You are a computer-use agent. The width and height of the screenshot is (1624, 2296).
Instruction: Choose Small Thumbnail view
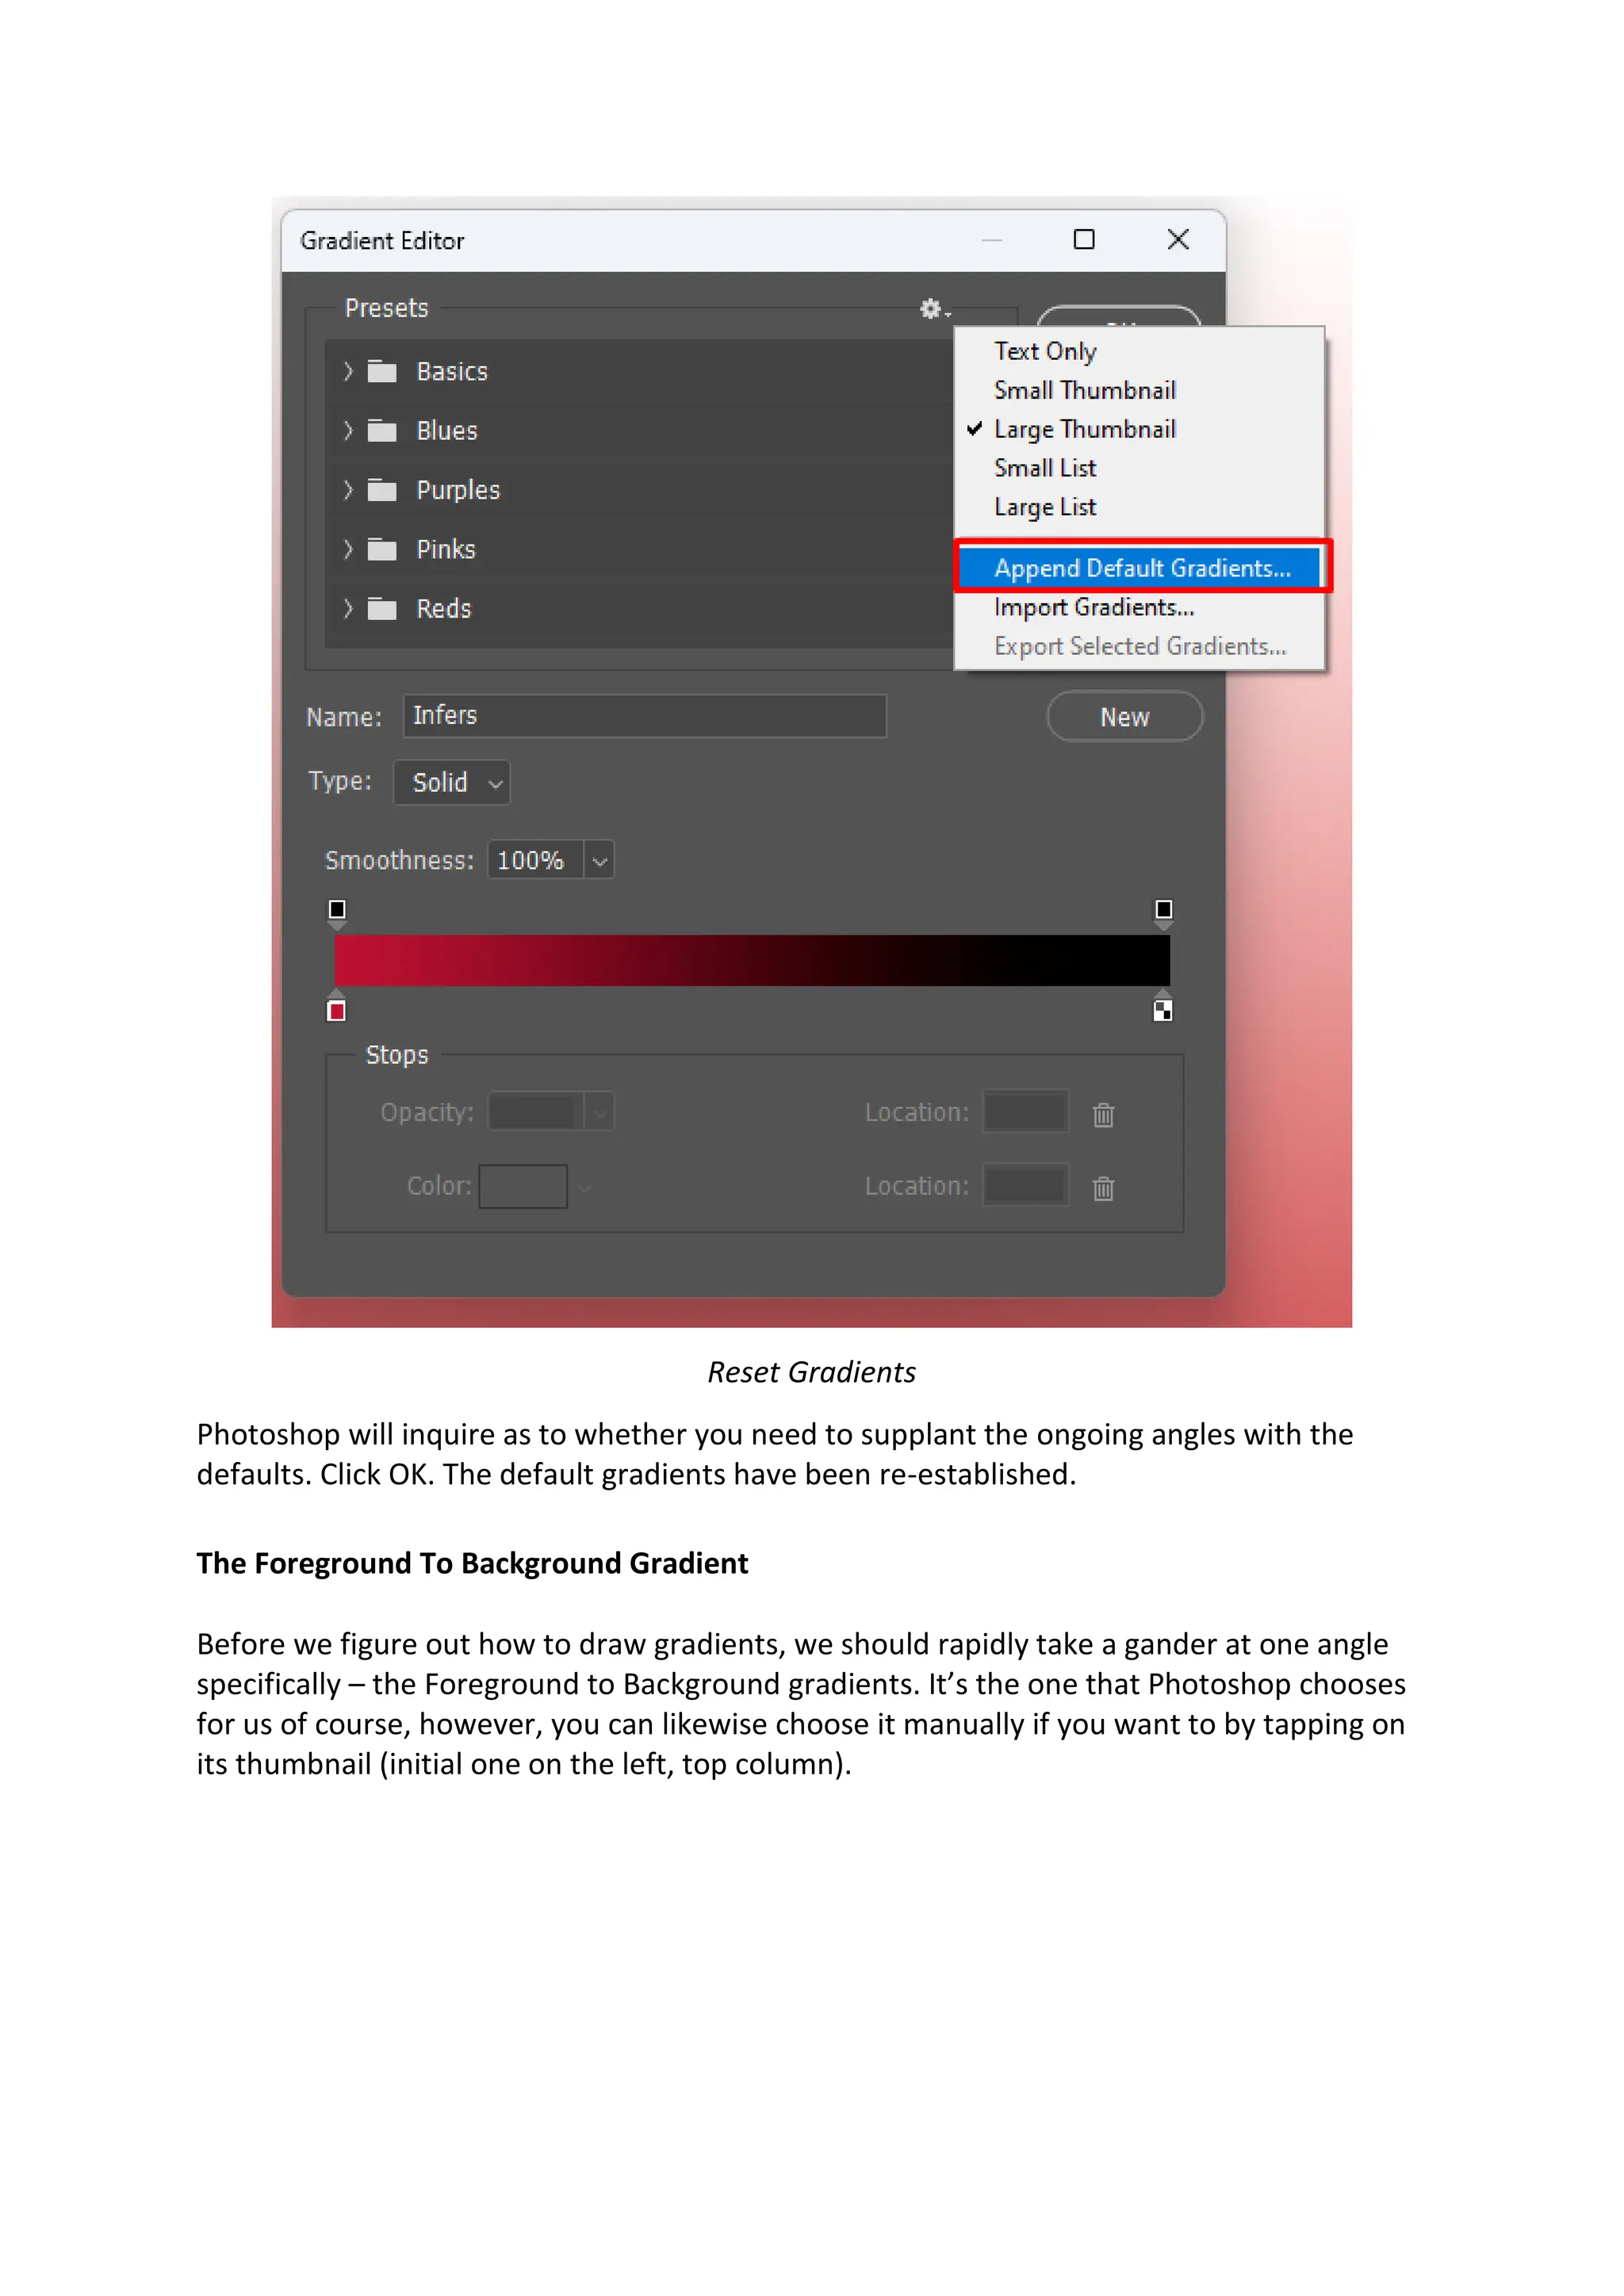point(1085,391)
